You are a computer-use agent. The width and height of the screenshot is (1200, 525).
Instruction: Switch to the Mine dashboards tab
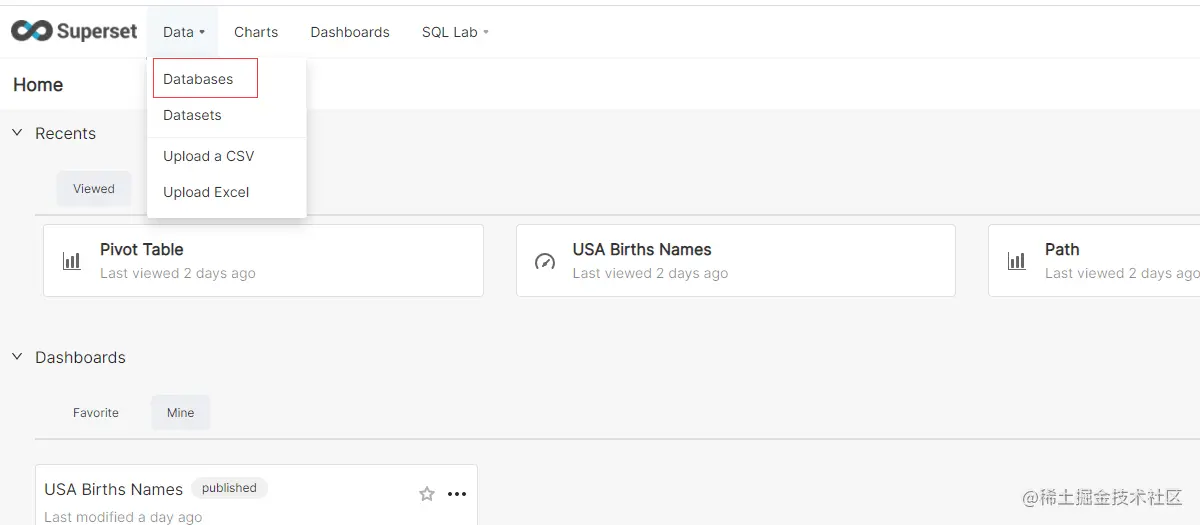181,413
